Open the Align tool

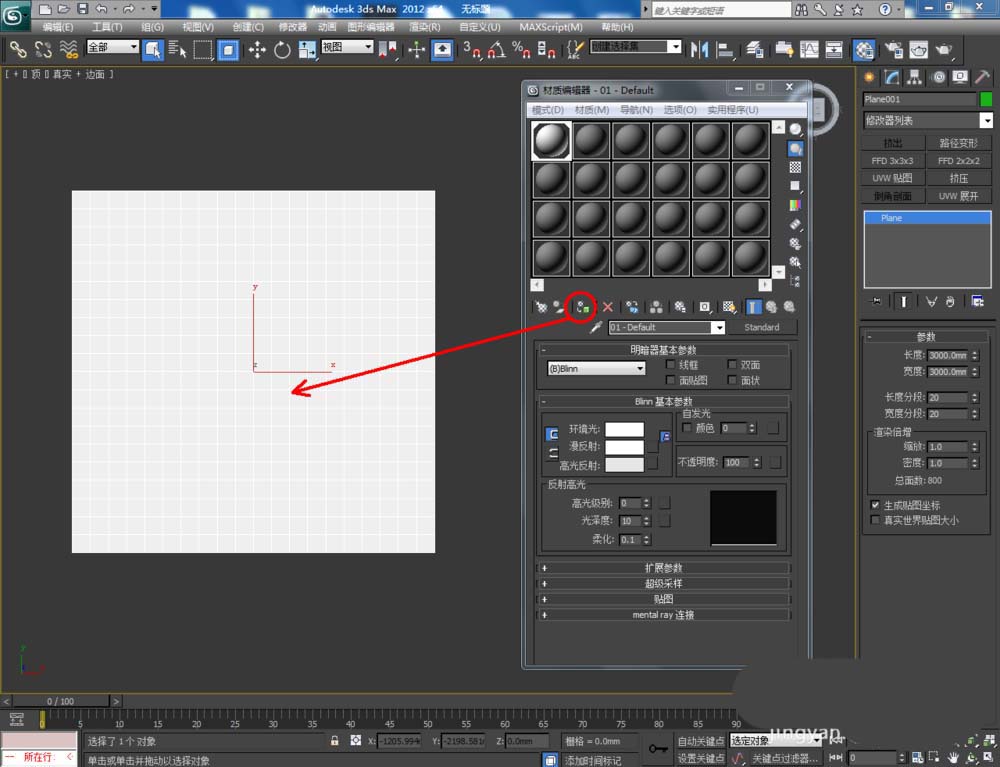pyautogui.click(x=725, y=50)
